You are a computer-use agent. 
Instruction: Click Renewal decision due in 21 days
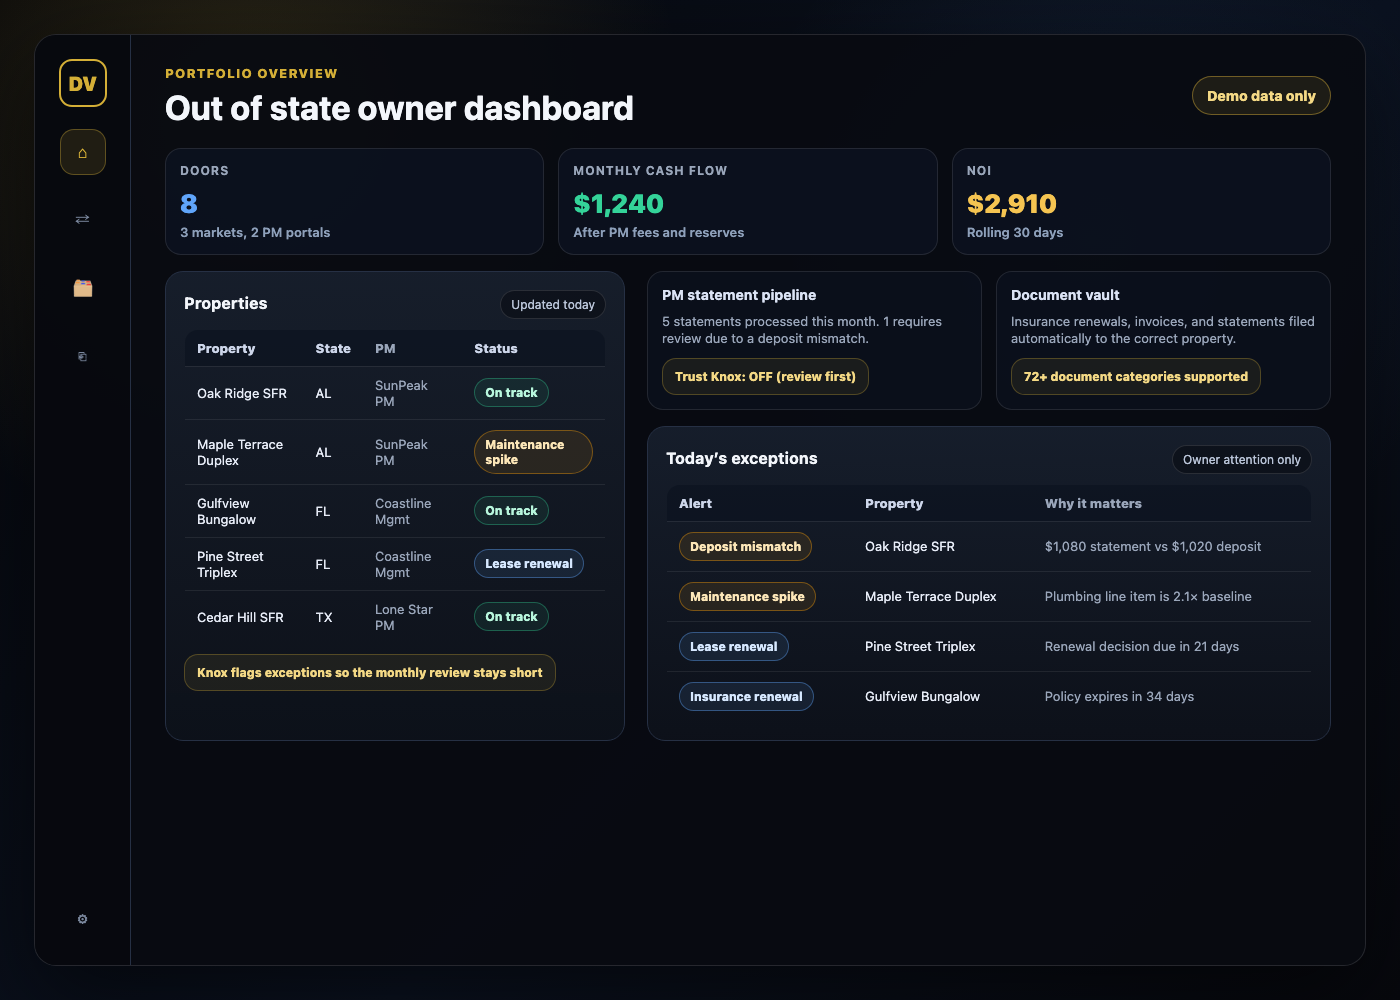pyautogui.click(x=1142, y=647)
